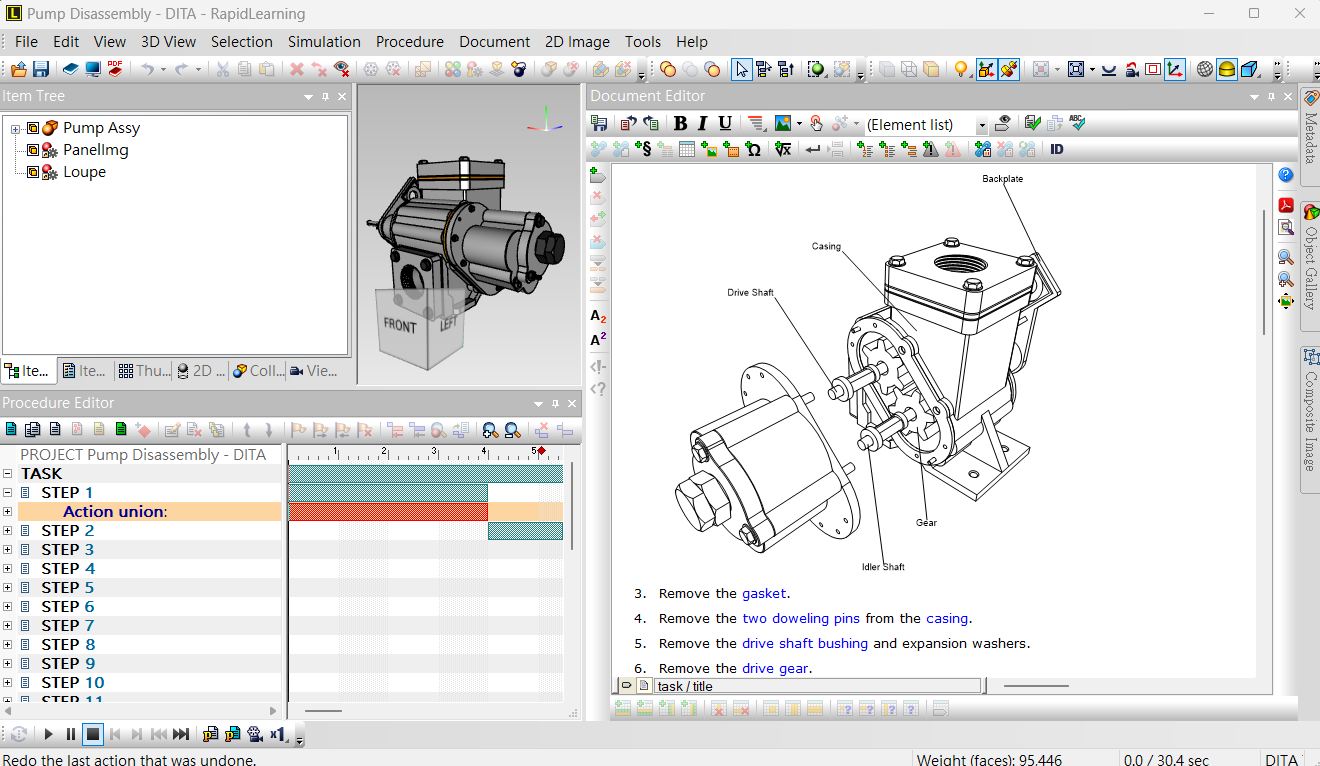This screenshot has height=766, width=1320.
Task: Click the coordinate axes icon
Action: [x=1175, y=69]
